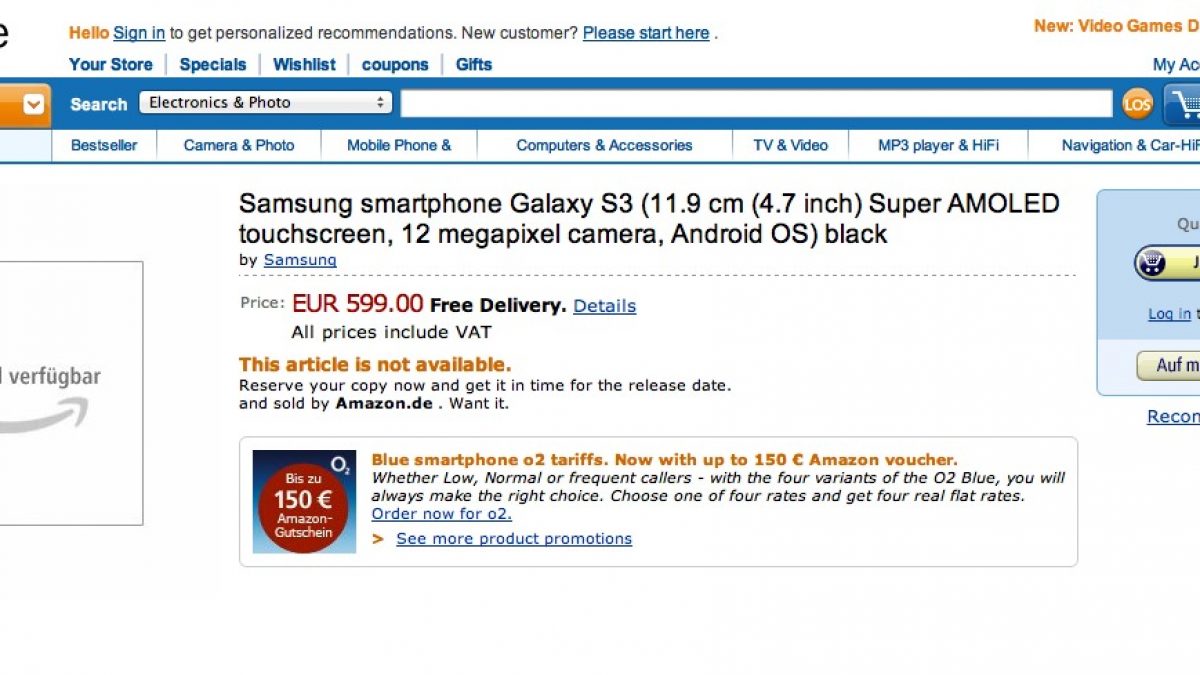Viewport: 1200px width, 675px height.
Task: Go to Computers & Accessories section
Action: click(x=604, y=145)
